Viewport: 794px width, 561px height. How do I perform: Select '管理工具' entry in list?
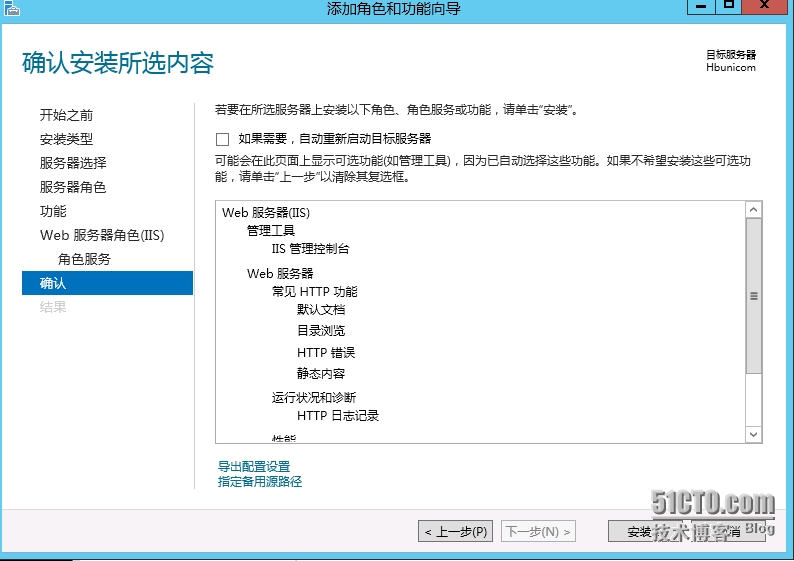(270, 231)
